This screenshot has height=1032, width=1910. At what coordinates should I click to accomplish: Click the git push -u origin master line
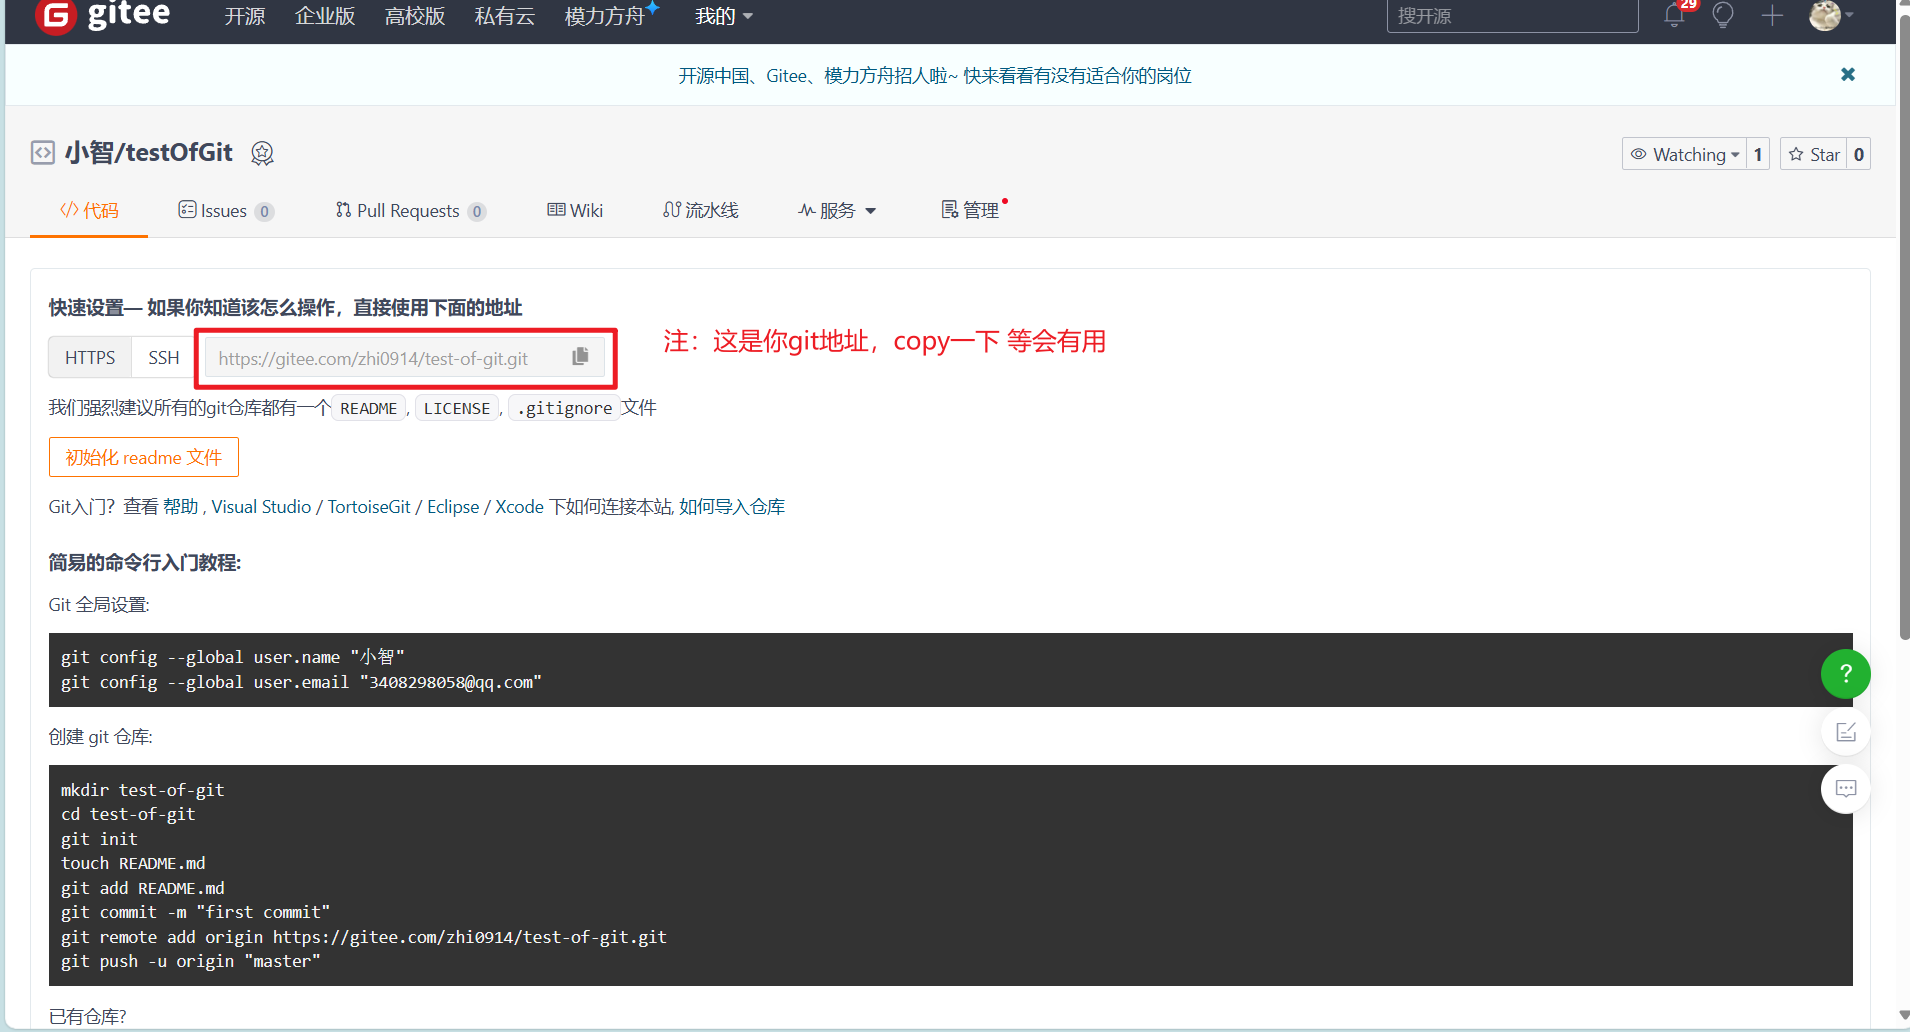pyautogui.click(x=190, y=961)
